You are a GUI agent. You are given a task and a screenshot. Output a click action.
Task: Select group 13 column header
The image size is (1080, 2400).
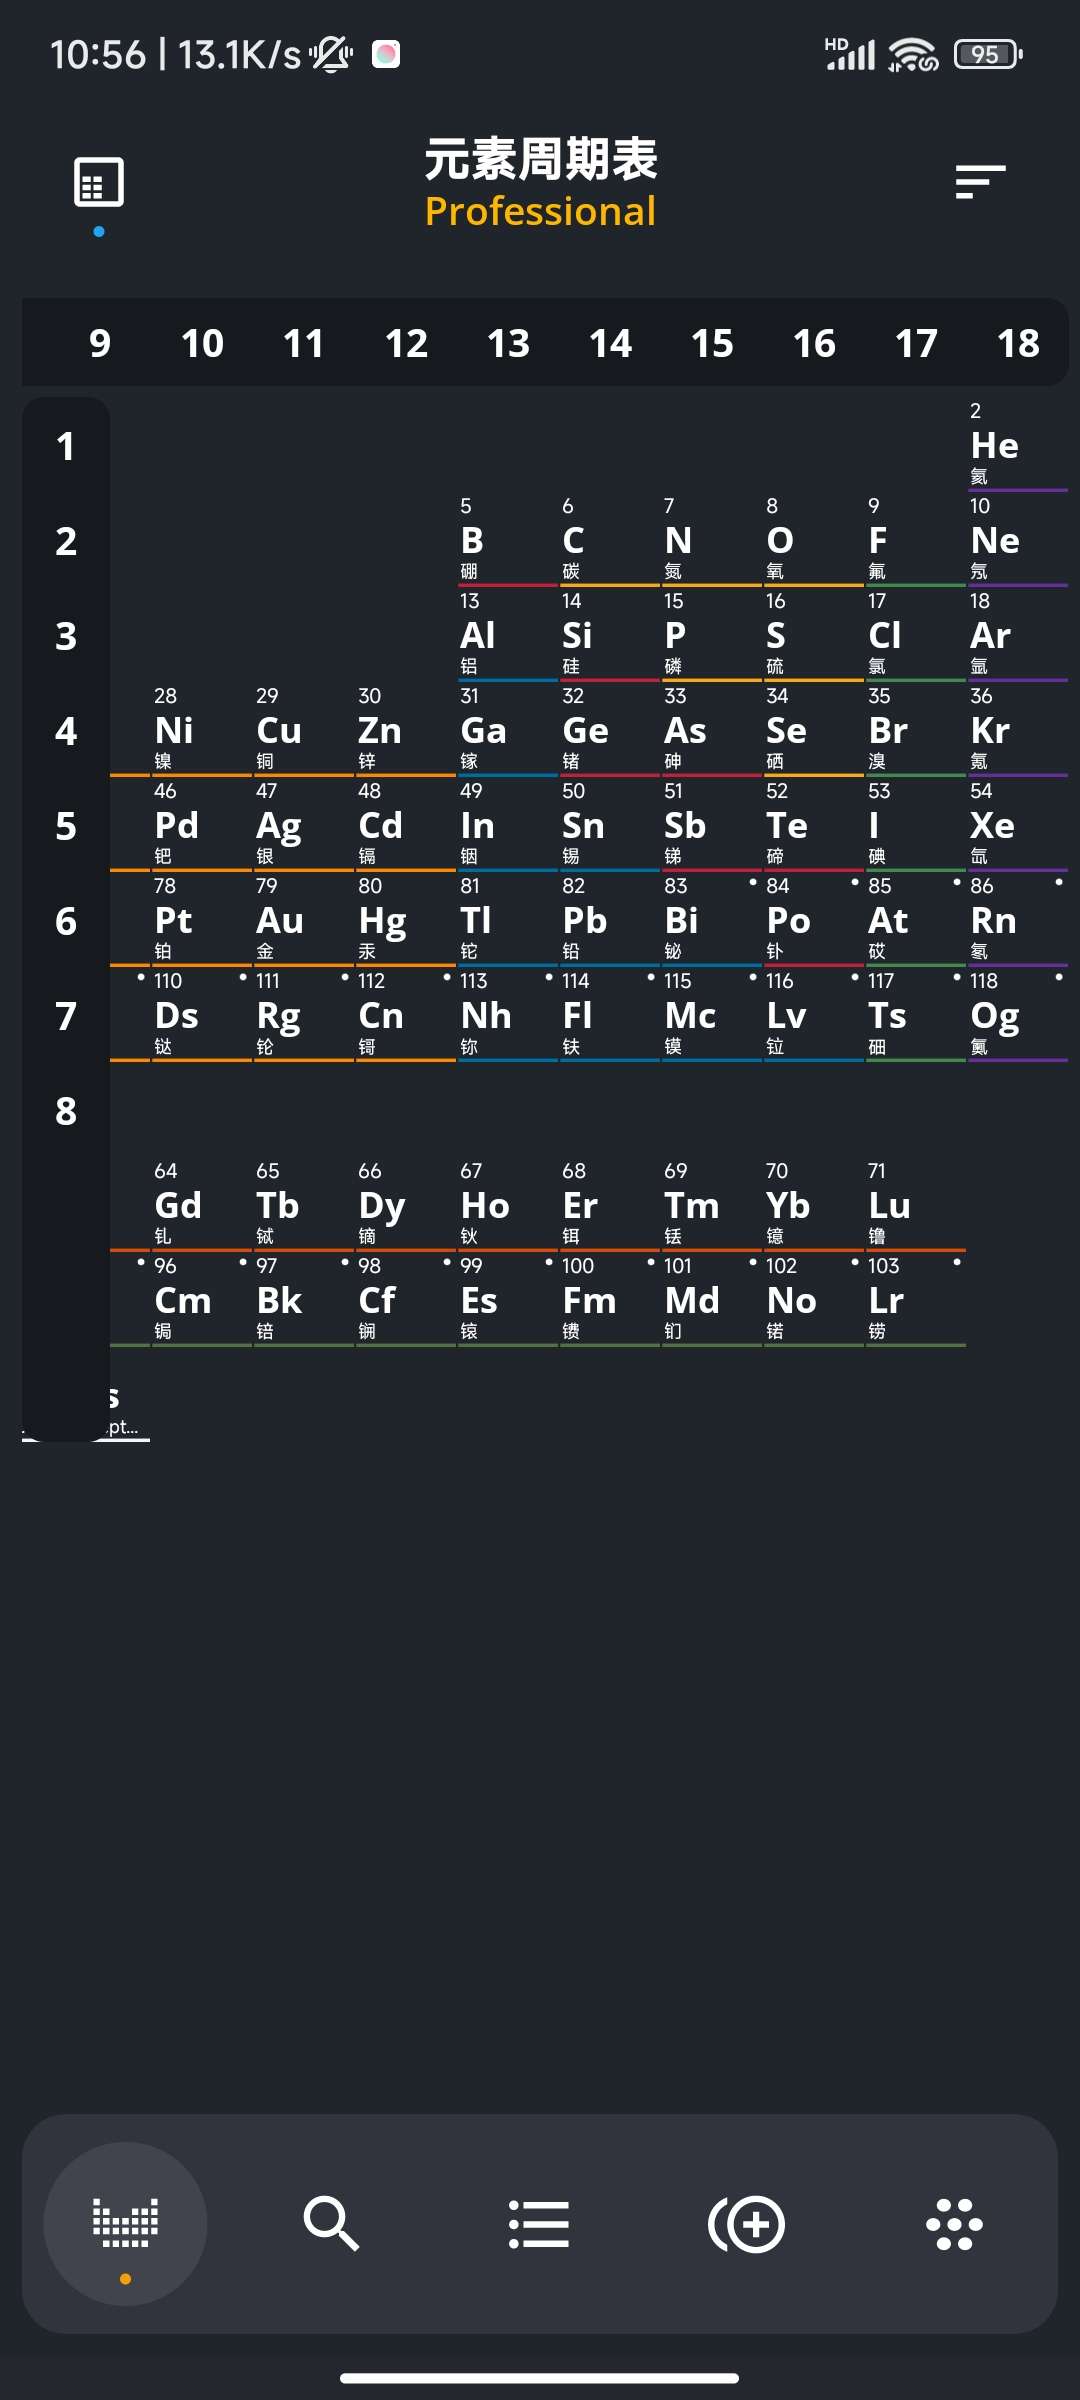click(508, 343)
